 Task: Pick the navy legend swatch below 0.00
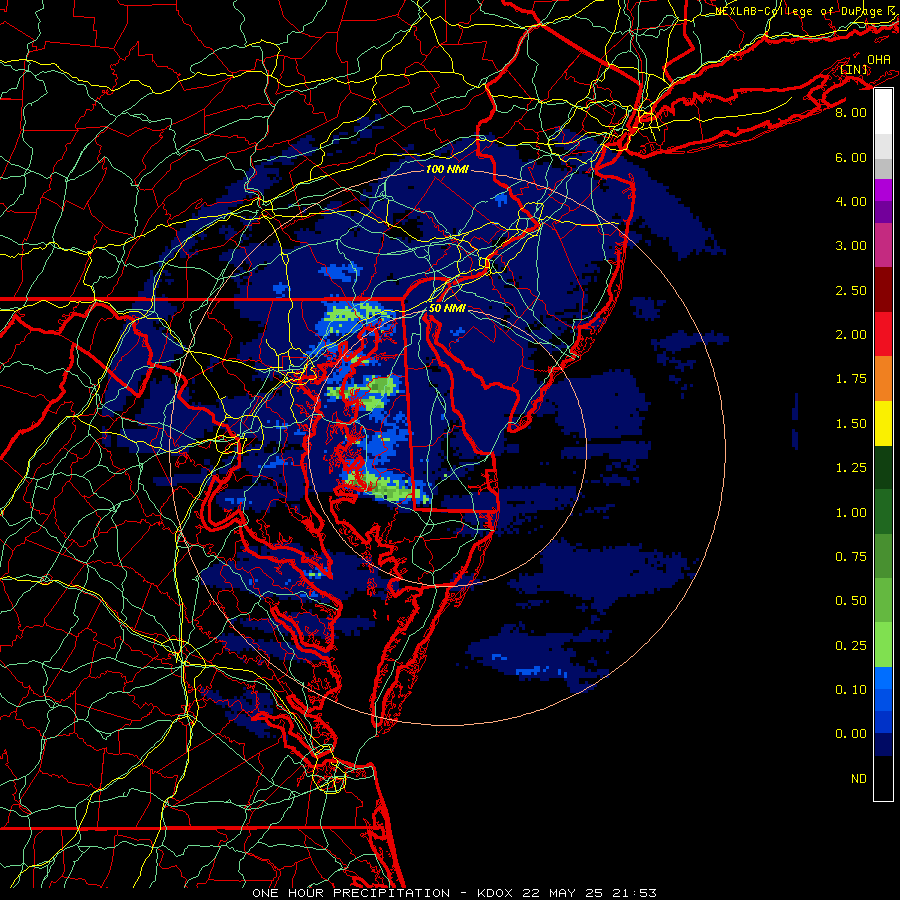point(883,745)
